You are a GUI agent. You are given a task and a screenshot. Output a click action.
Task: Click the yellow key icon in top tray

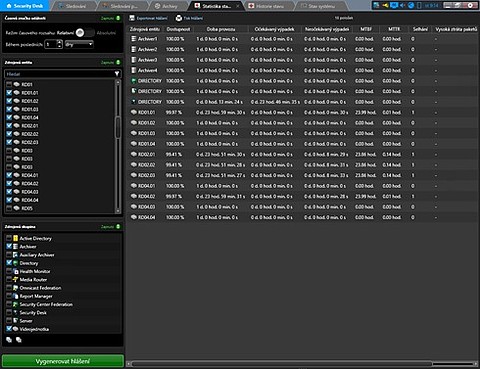pos(385,5)
